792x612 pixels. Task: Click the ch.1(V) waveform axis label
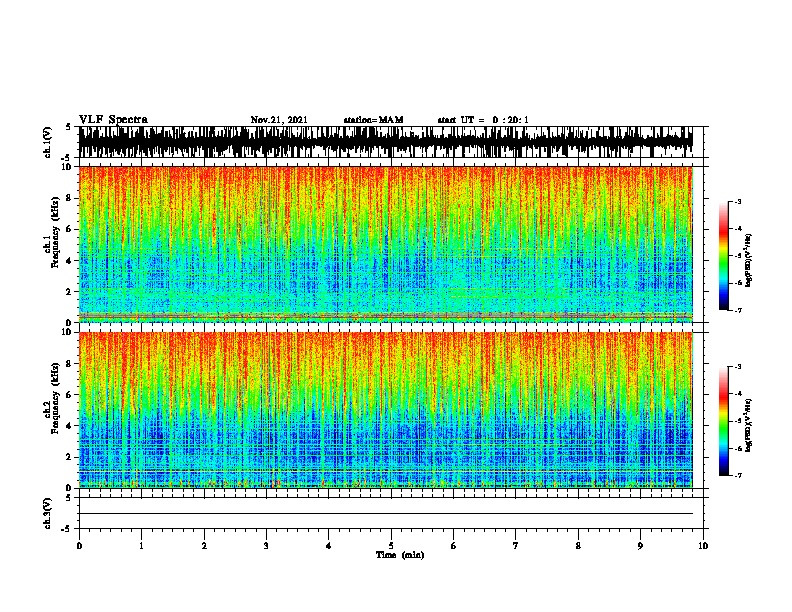click(48, 142)
